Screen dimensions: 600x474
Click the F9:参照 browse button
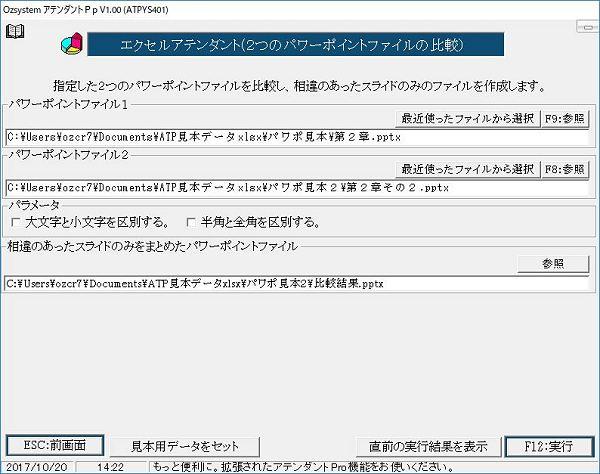tap(564, 119)
